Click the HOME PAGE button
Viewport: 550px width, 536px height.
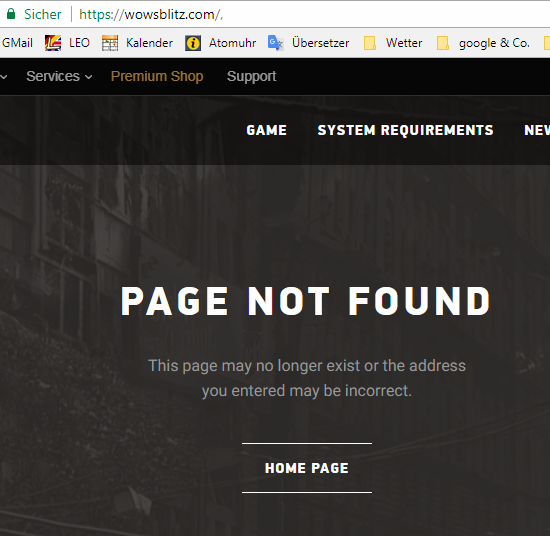coord(307,468)
